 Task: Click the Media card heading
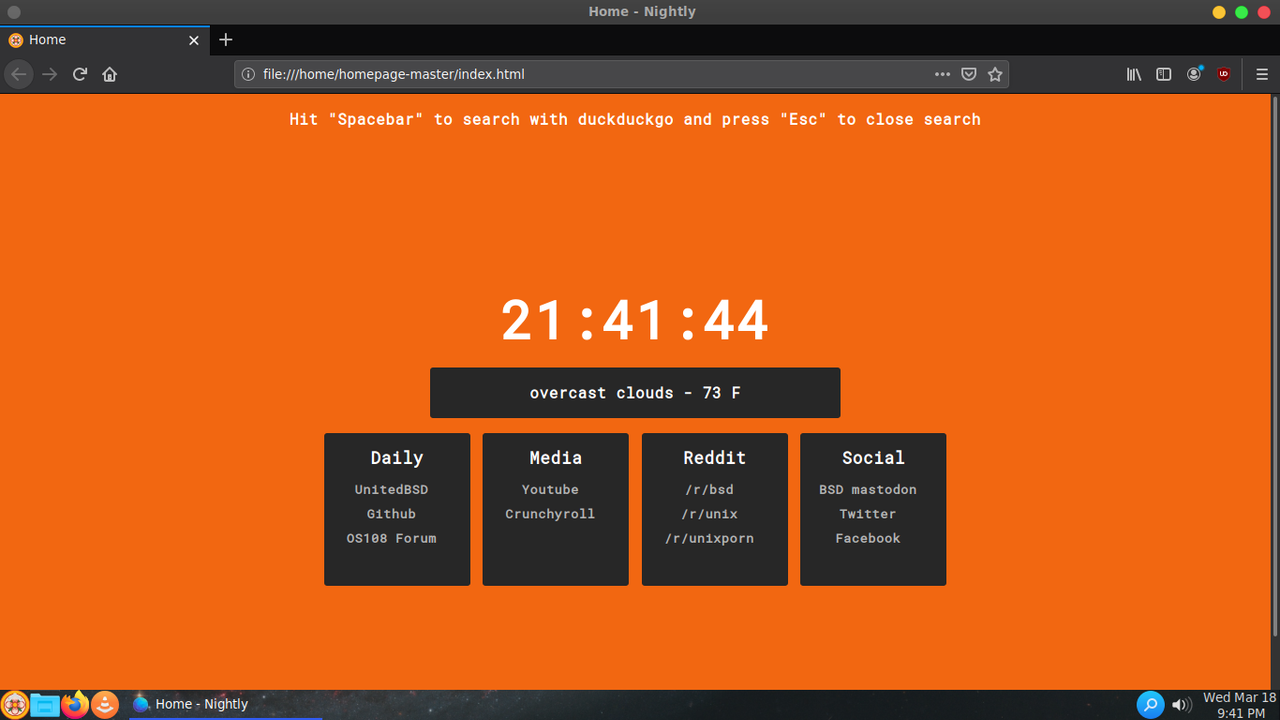(556, 458)
